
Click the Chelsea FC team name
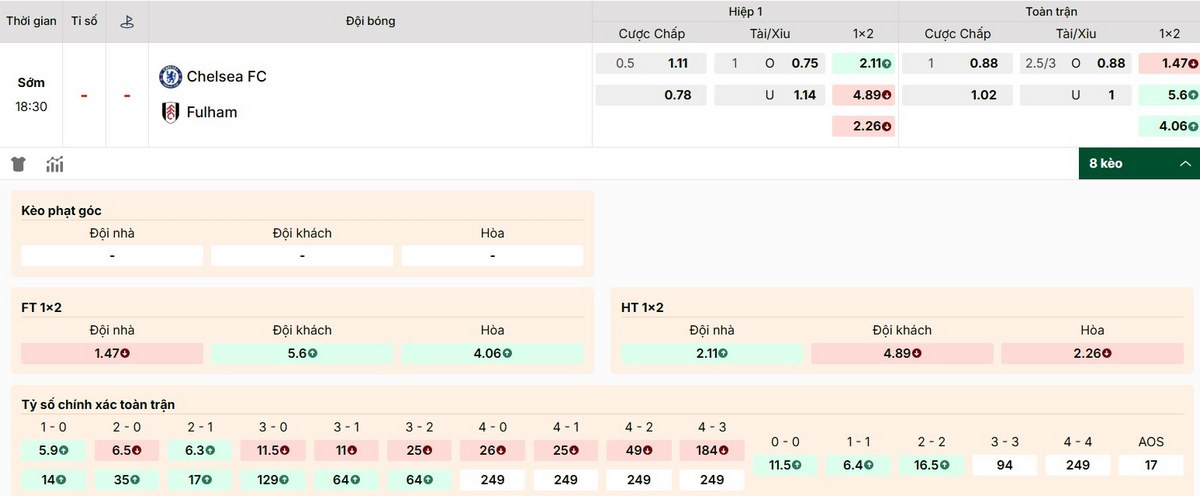(x=226, y=76)
